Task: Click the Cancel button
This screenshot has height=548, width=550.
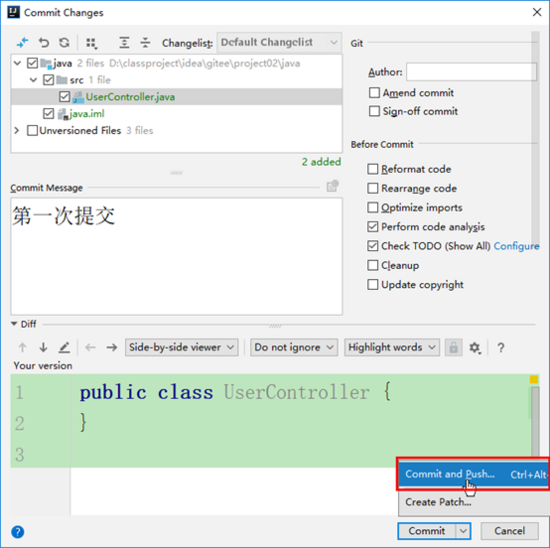Action: tap(509, 531)
